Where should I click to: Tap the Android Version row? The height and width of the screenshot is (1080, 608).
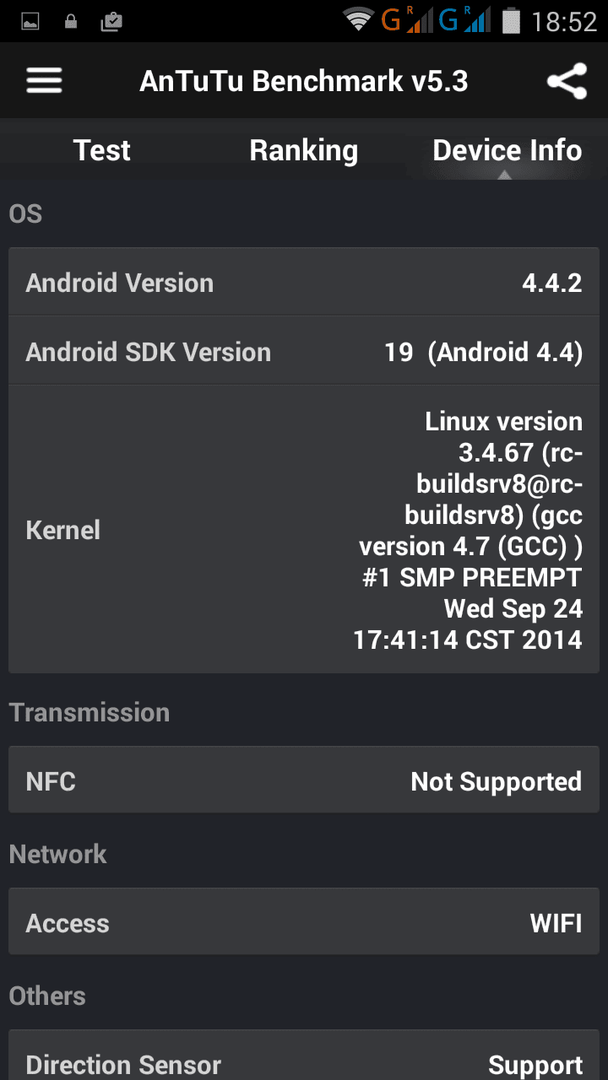pyautogui.click(x=304, y=282)
